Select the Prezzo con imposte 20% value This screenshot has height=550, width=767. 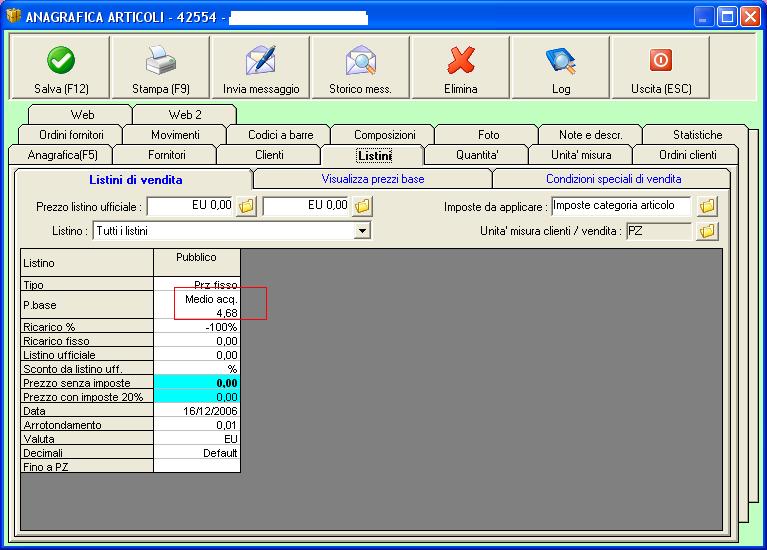197,397
